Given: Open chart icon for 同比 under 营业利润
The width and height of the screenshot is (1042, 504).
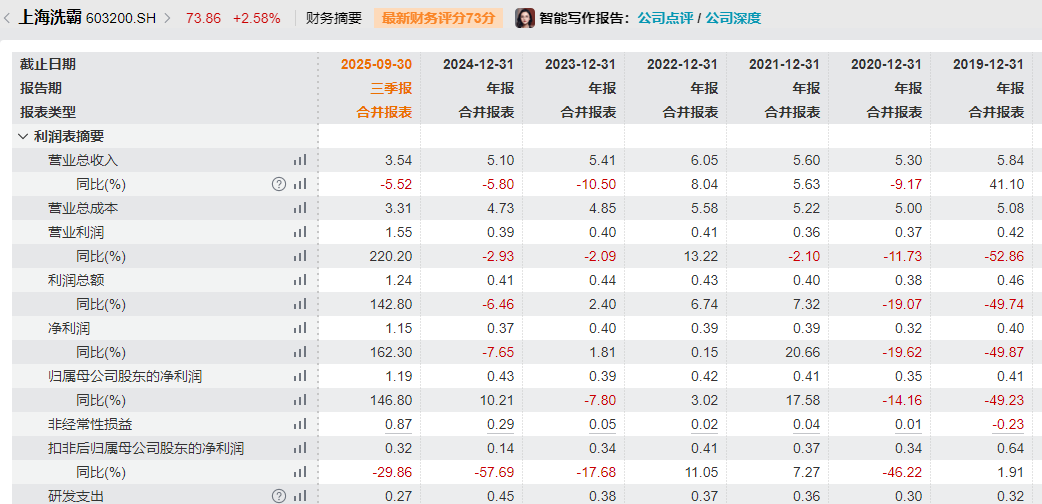Looking at the screenshot, I should pyautogui.click(x=300, y=256).
